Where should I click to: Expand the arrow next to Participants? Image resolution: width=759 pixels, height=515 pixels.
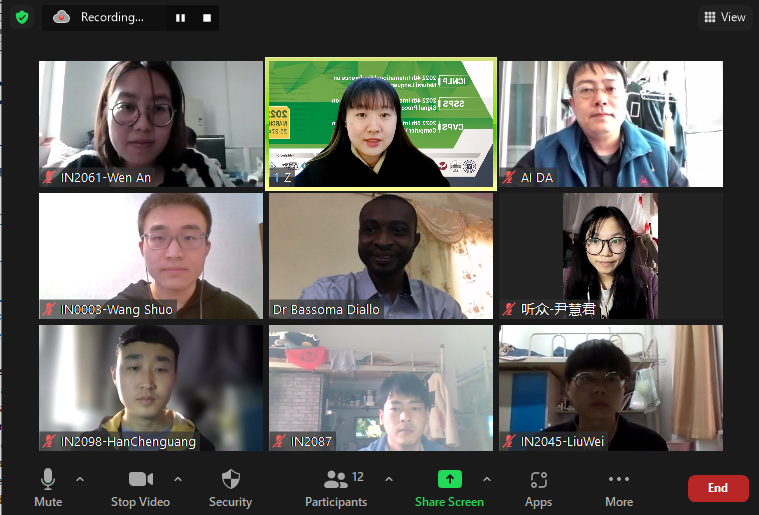pyautogui.click(x=389, y=479)
